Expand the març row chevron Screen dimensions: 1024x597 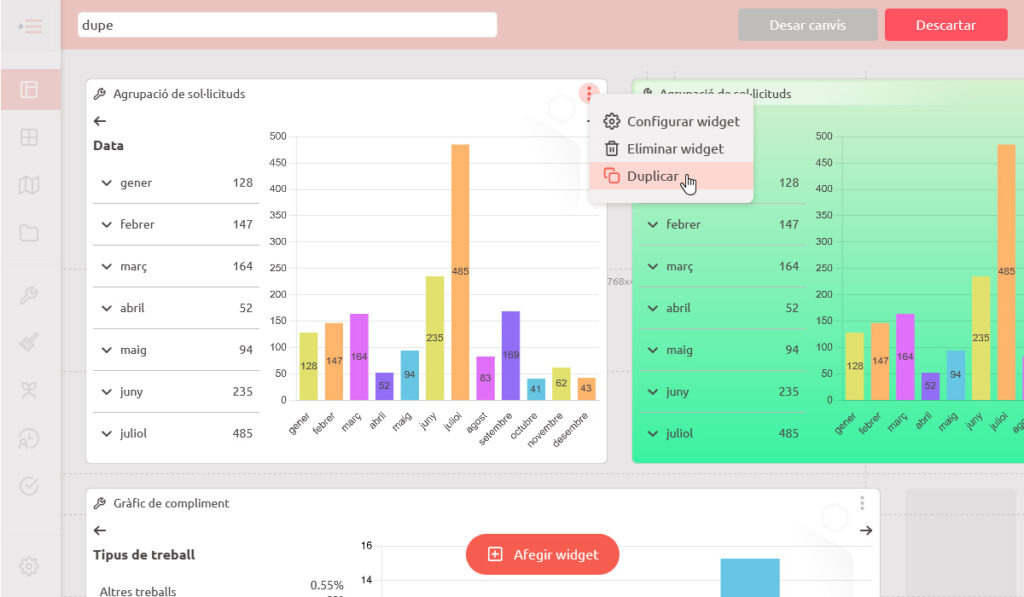click(106, 266)
